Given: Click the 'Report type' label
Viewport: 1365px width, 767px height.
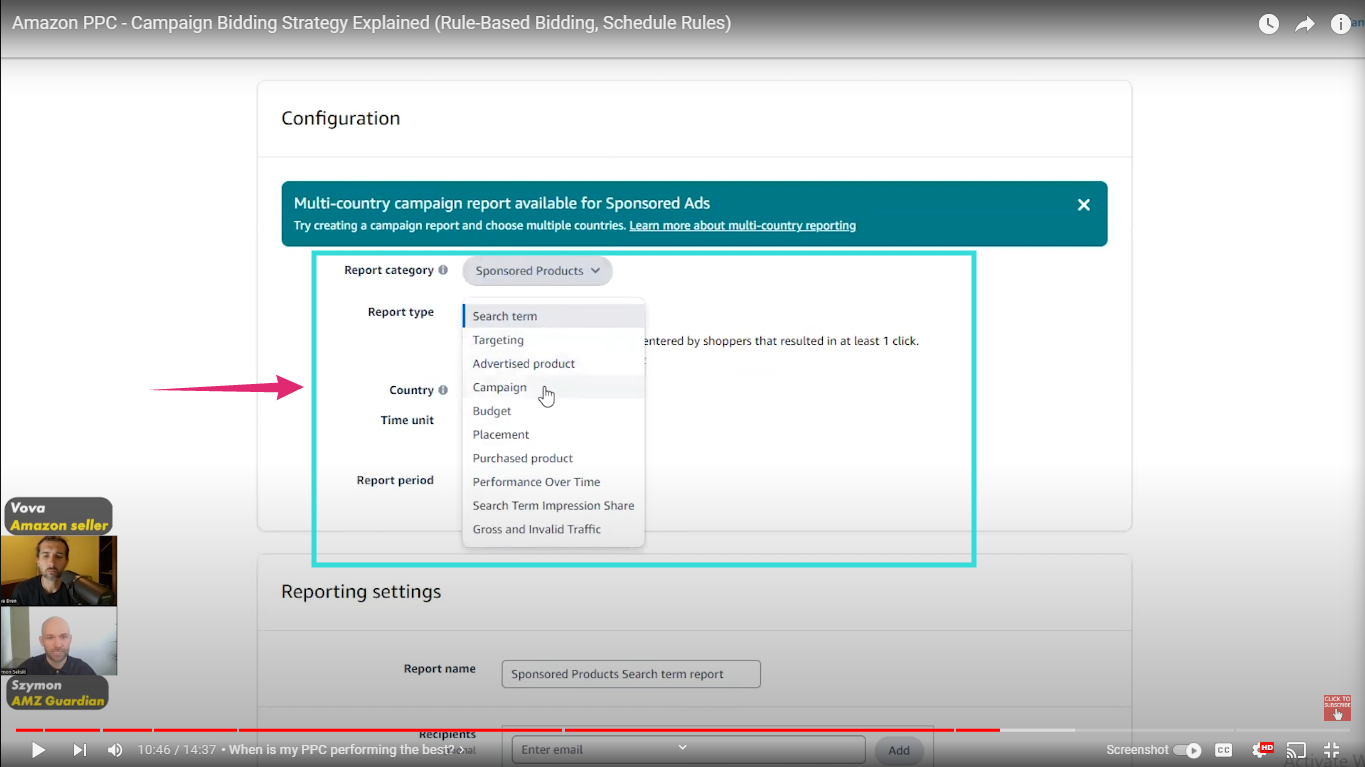Looking at the screenshot, I should point(401,312).
